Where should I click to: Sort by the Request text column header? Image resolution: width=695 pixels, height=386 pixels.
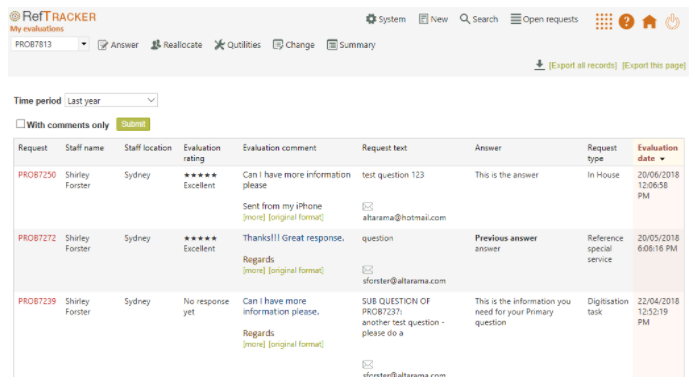click(384, 148)
